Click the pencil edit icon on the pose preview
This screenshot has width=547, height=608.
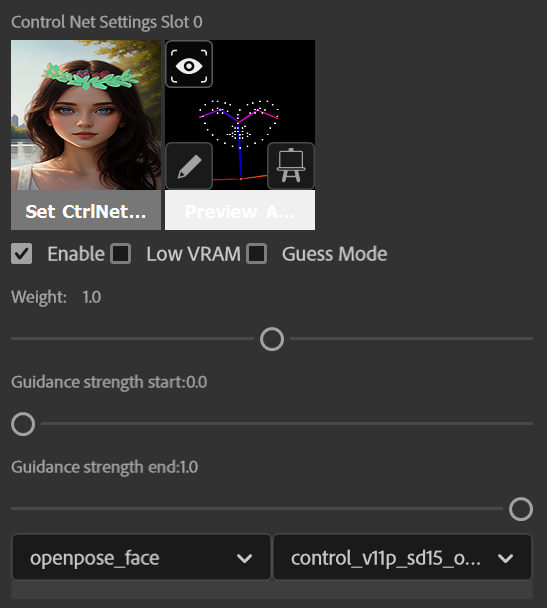click(x=189, y=166)
